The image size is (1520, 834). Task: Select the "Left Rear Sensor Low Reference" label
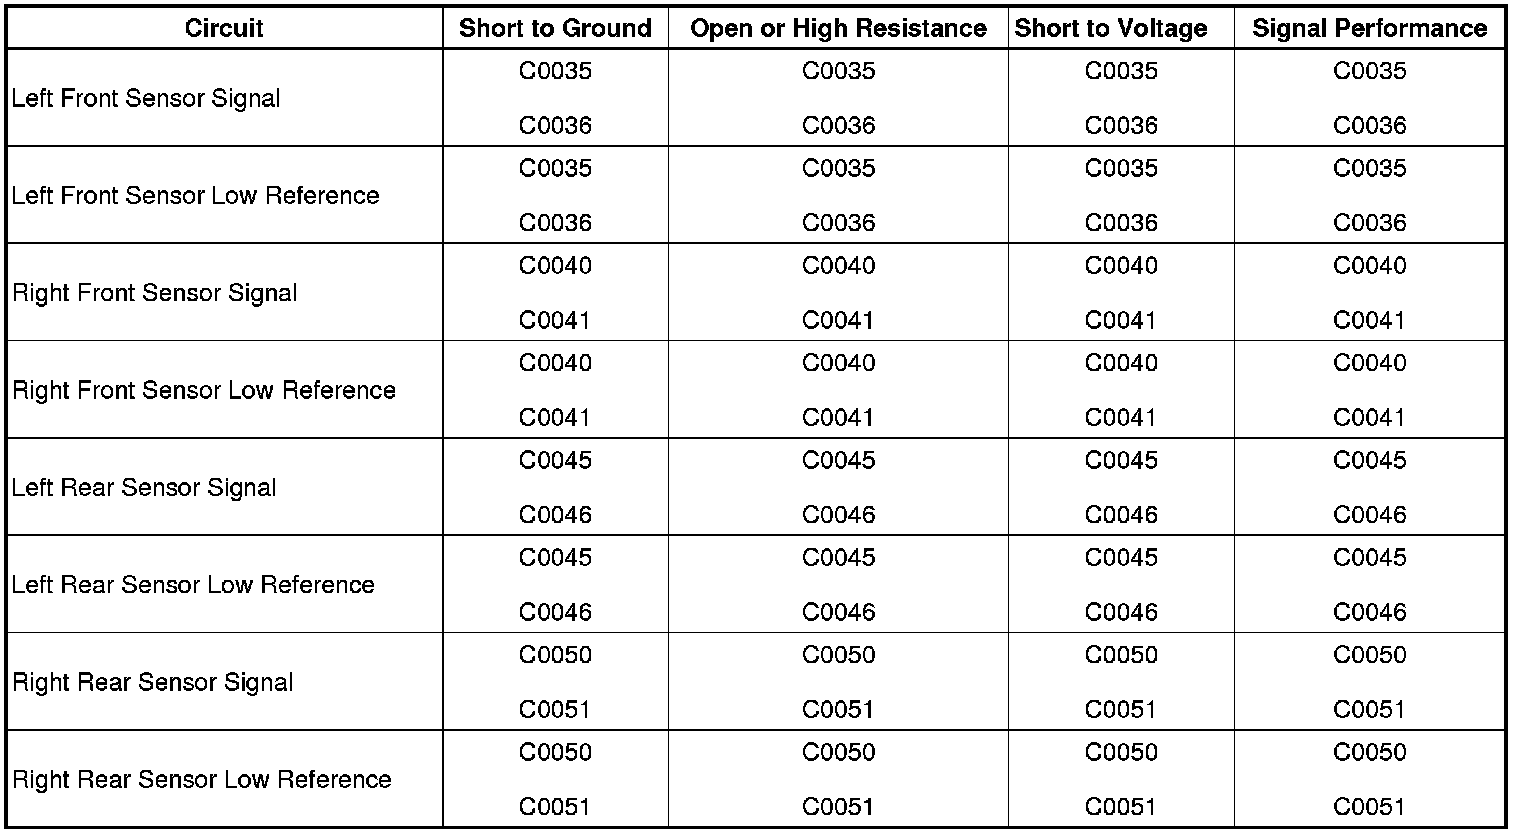[x=193, y=585]
